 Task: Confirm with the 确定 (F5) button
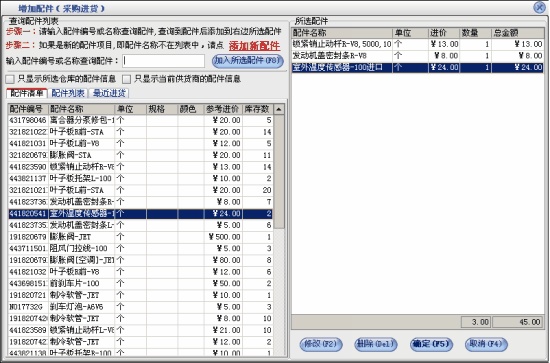(x=431, y=344)
